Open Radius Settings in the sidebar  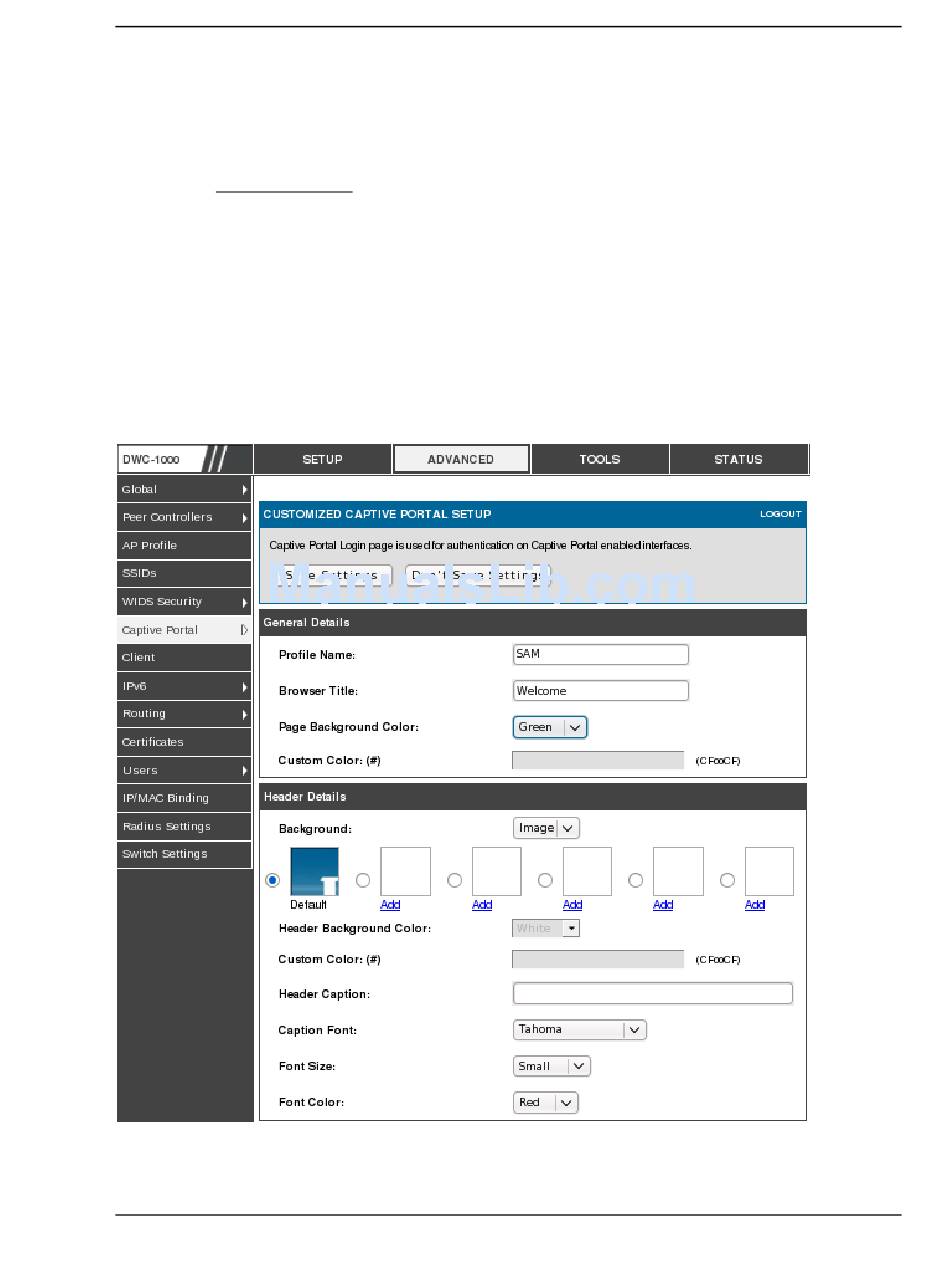(184, 826)
